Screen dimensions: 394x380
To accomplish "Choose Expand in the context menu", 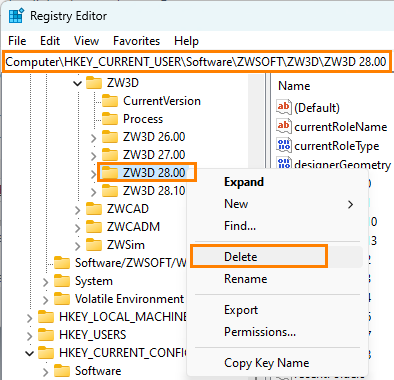I will coord(278,182).
